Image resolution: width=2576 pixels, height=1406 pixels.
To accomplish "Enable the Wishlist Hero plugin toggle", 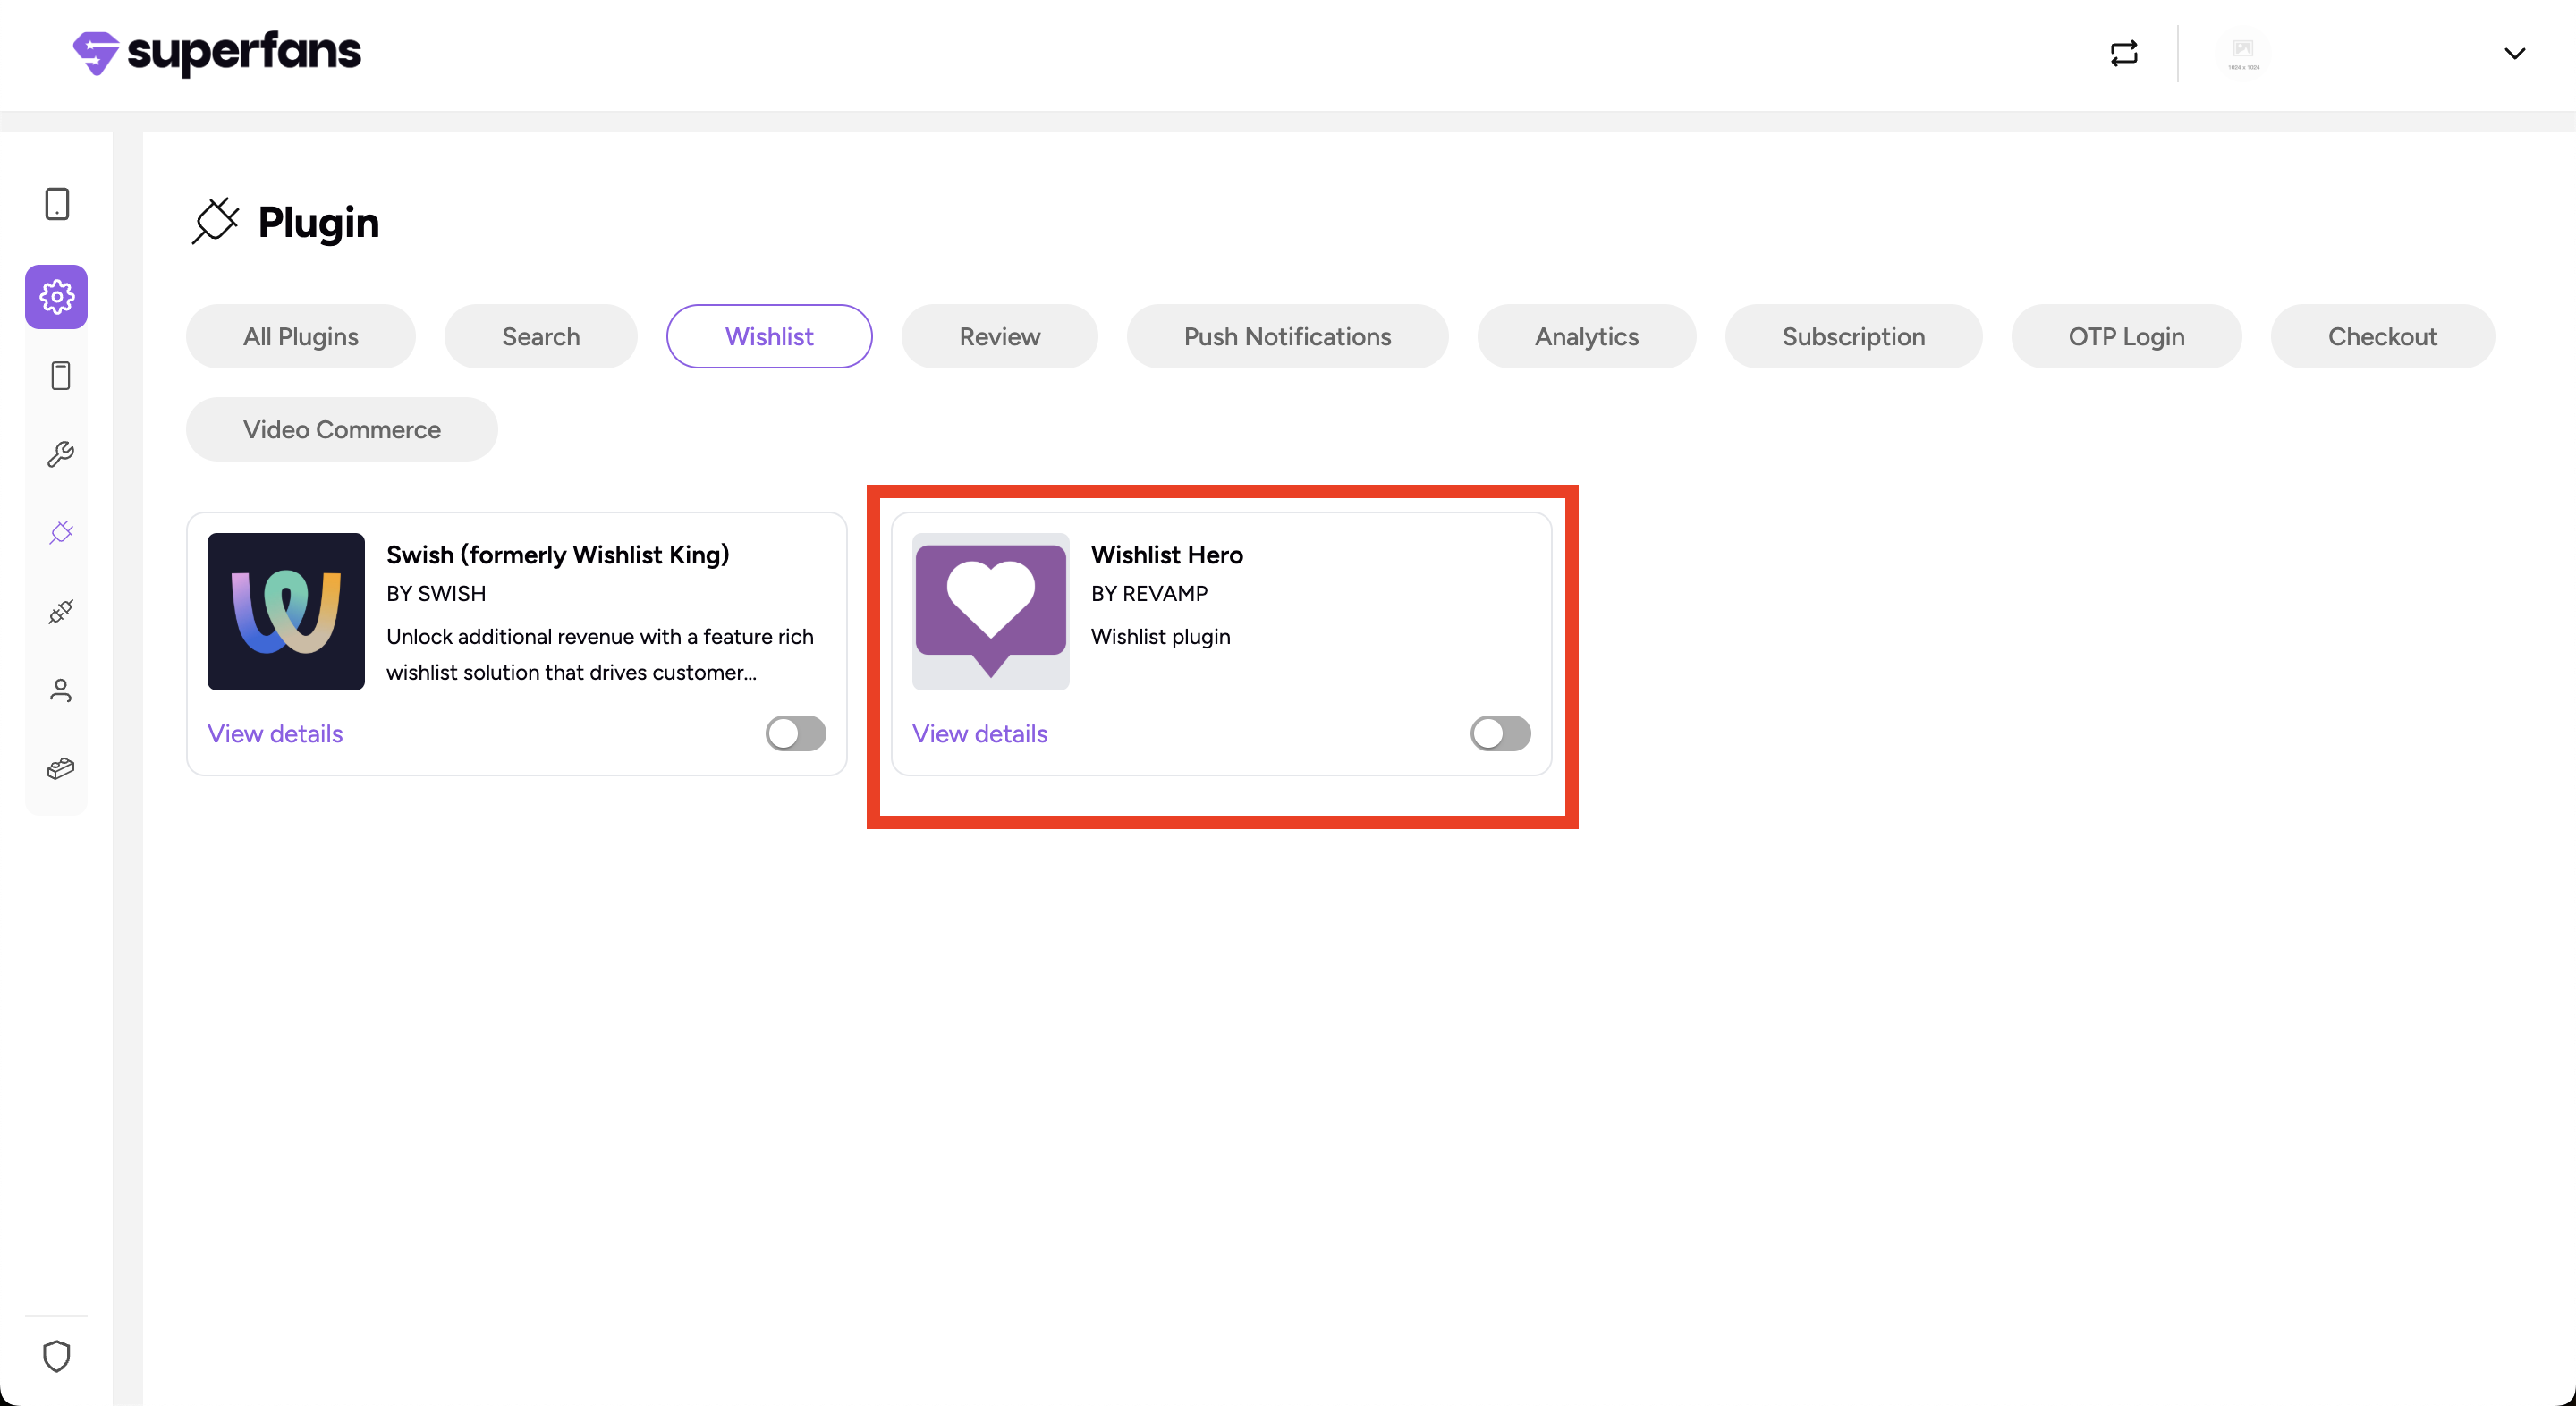I will [1500, 733].
